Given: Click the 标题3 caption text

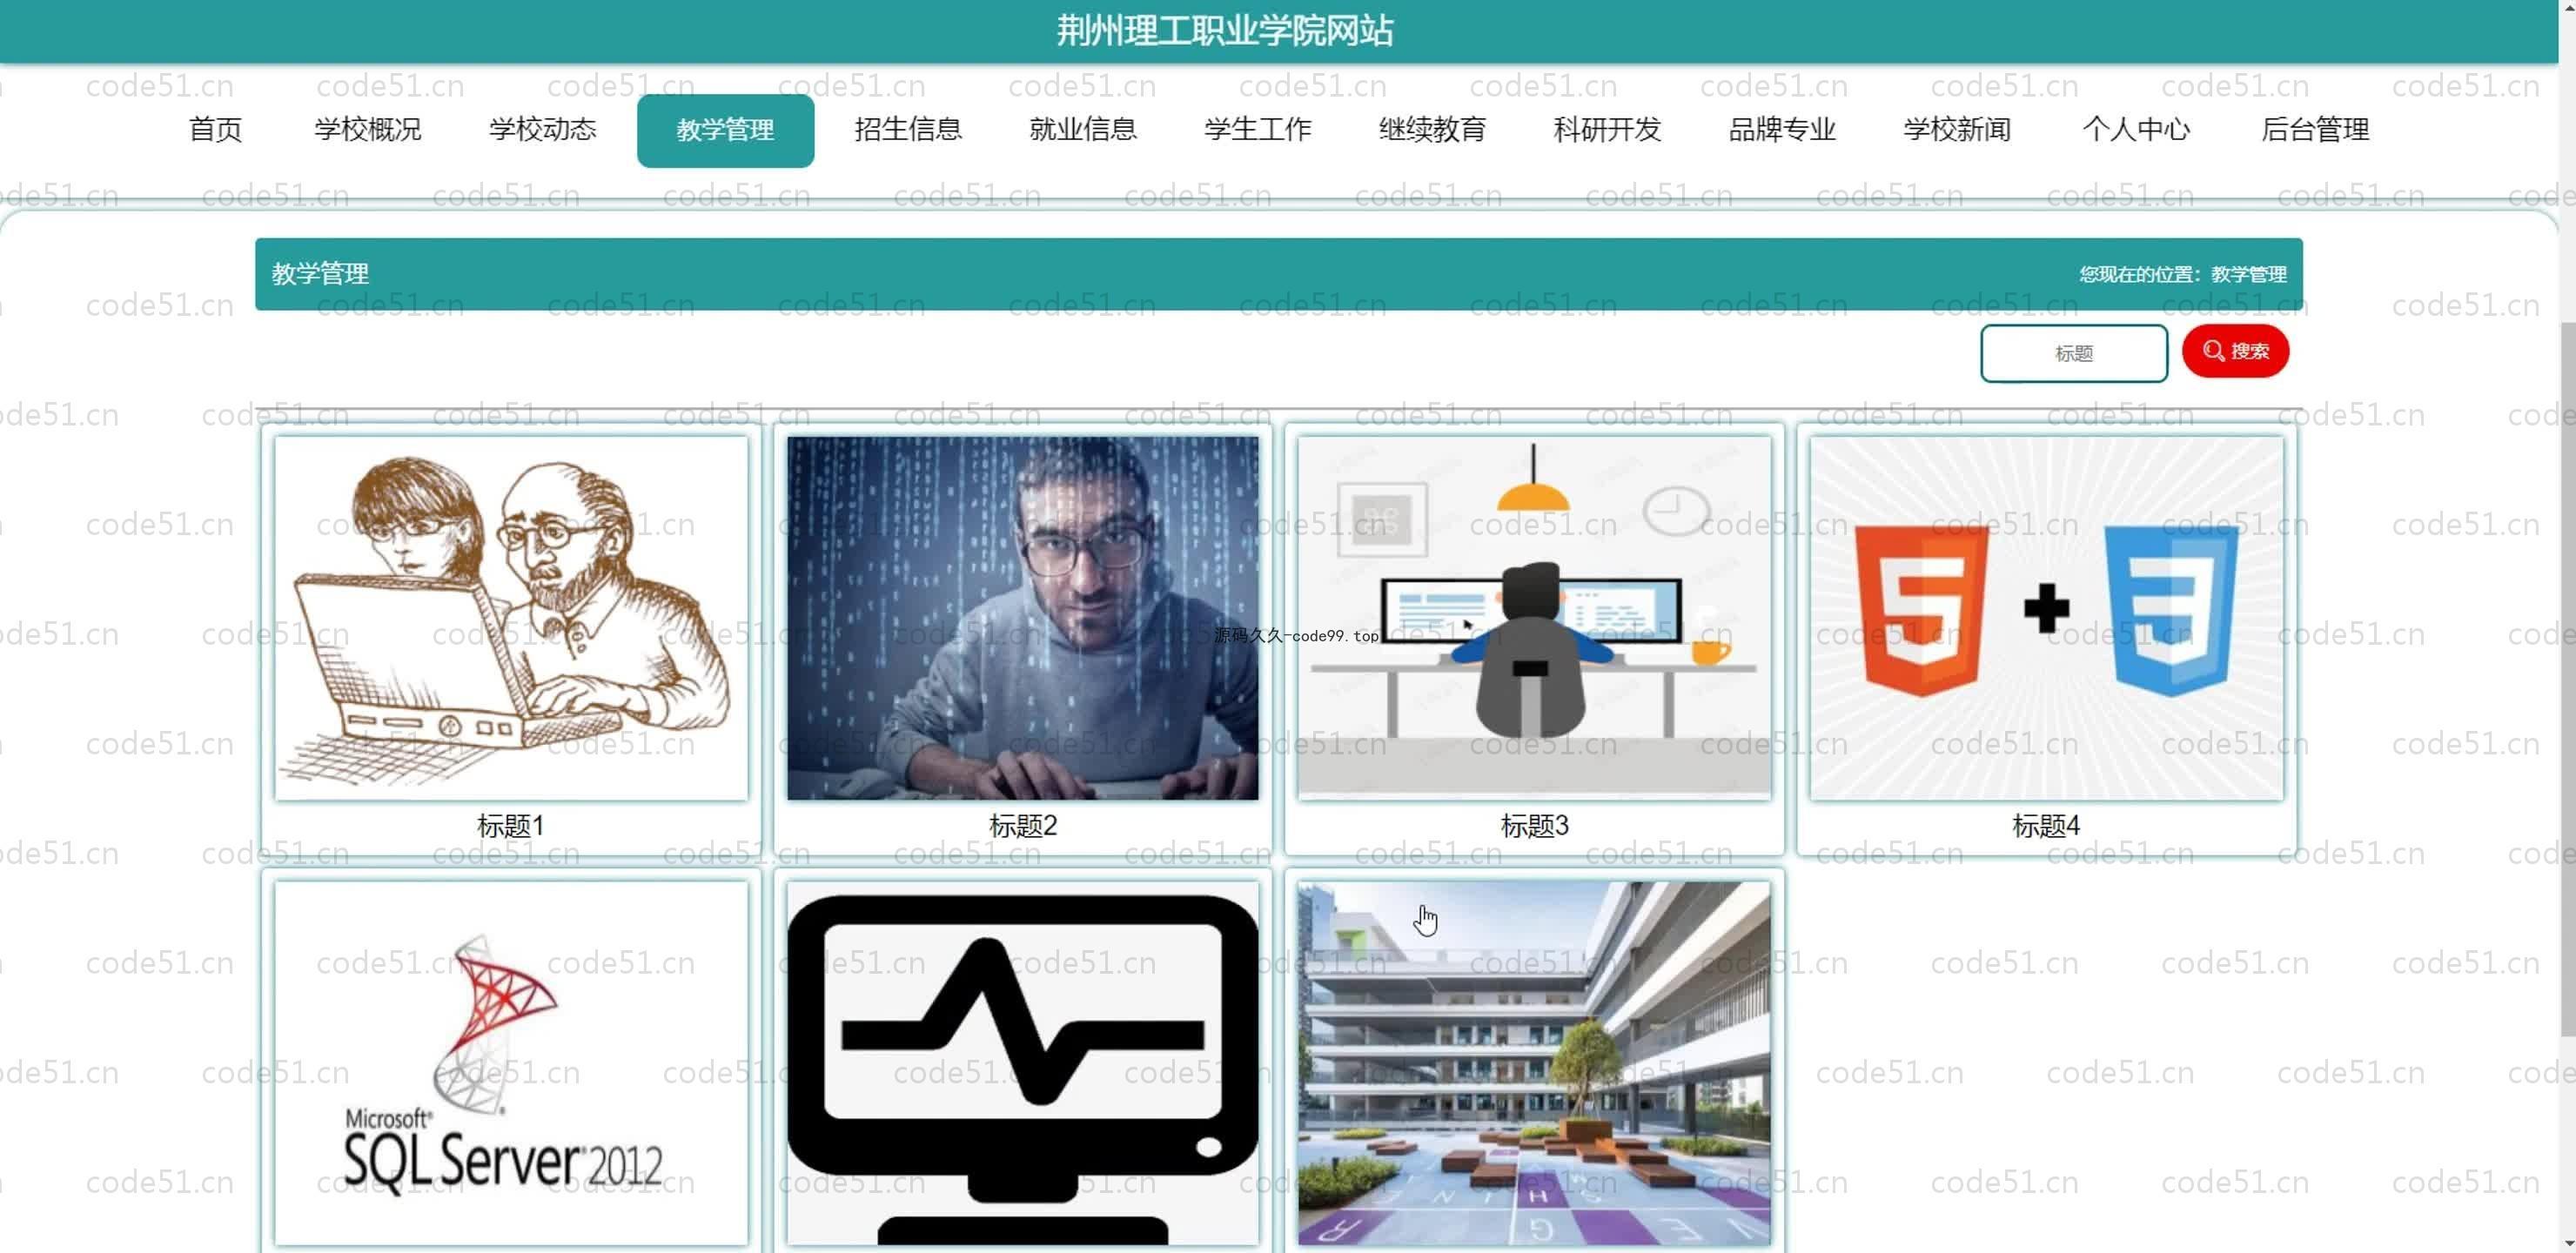Looking at the screenshot, I should (1535, 826).
